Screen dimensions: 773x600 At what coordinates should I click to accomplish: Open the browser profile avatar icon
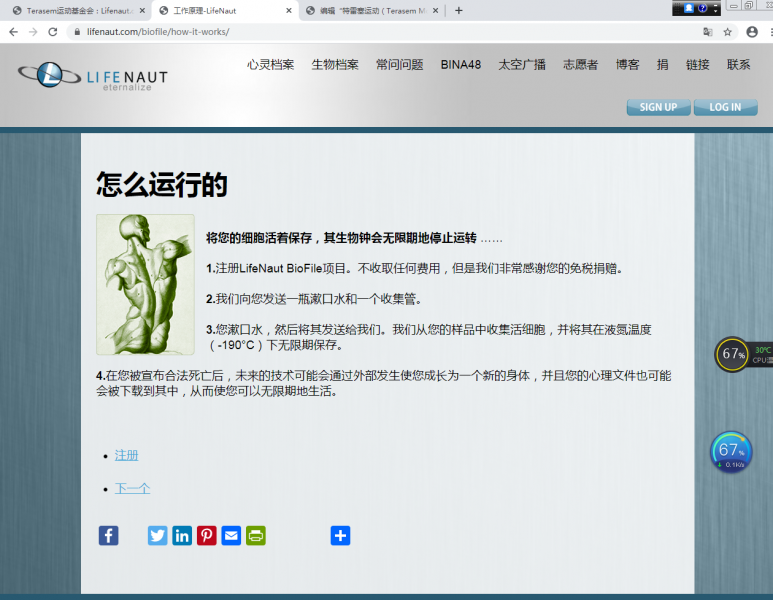(752, 32)
